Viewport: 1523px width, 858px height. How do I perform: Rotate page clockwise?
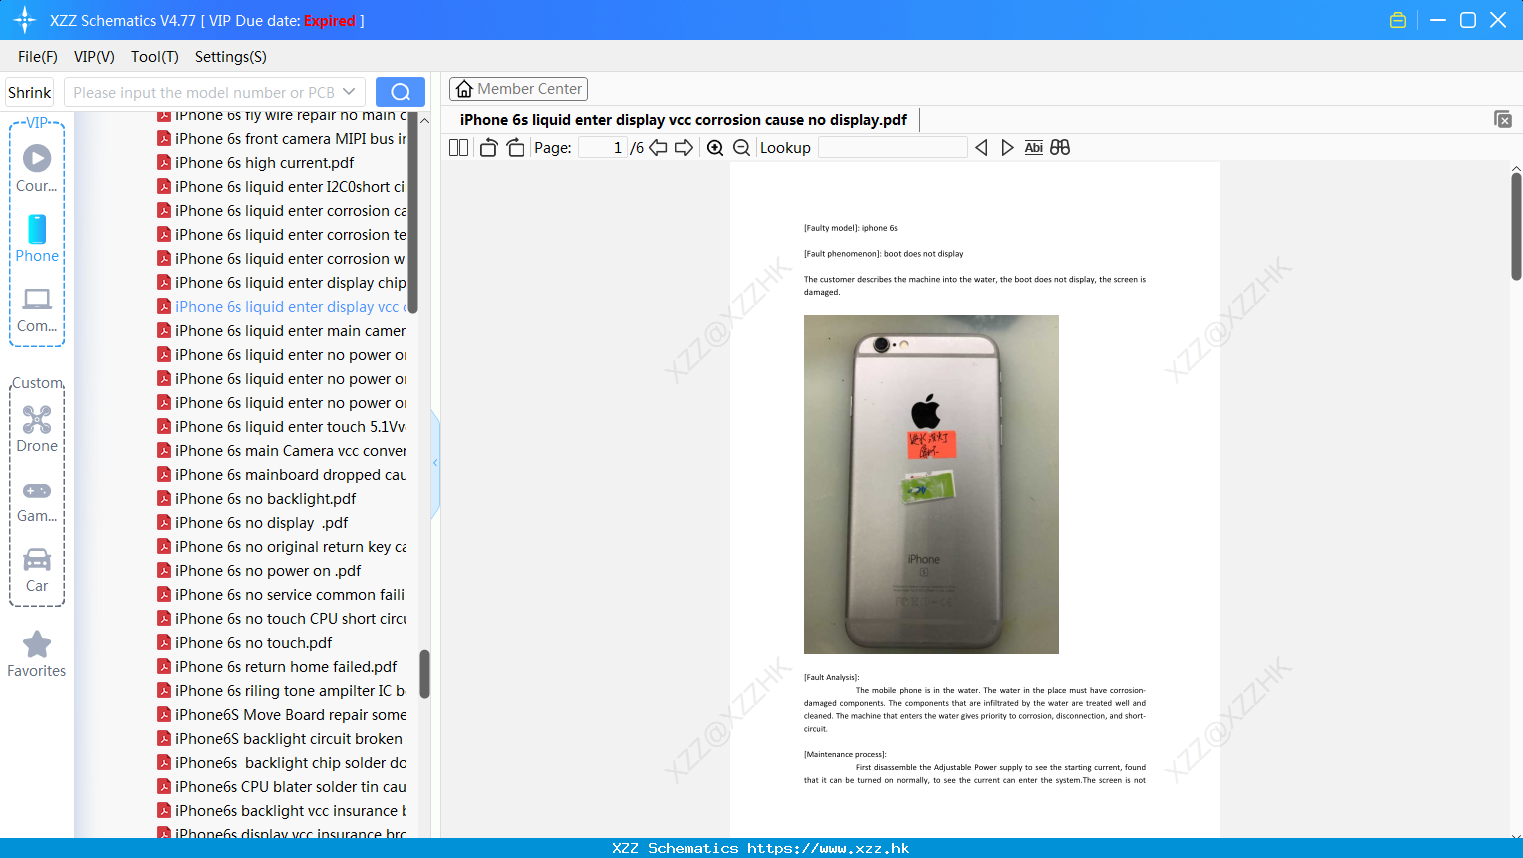pos(515,148)
